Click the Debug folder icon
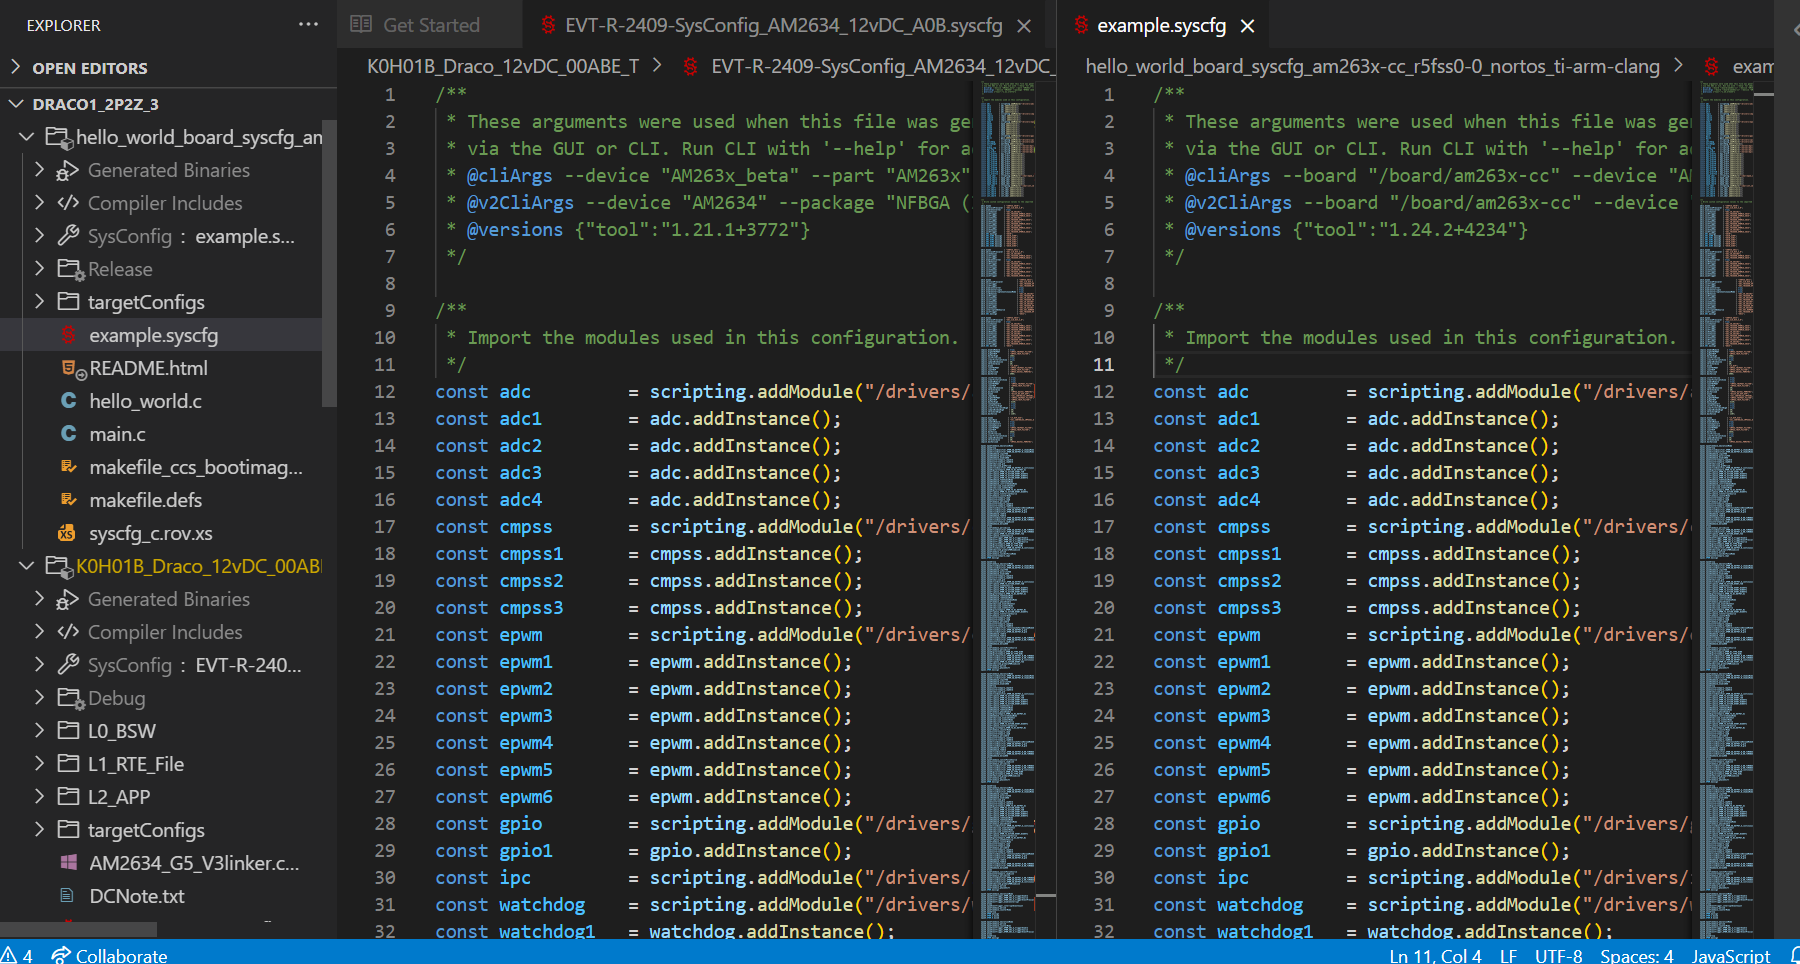The width and height of the screenshot is (1800, 964). click(69, 698)
